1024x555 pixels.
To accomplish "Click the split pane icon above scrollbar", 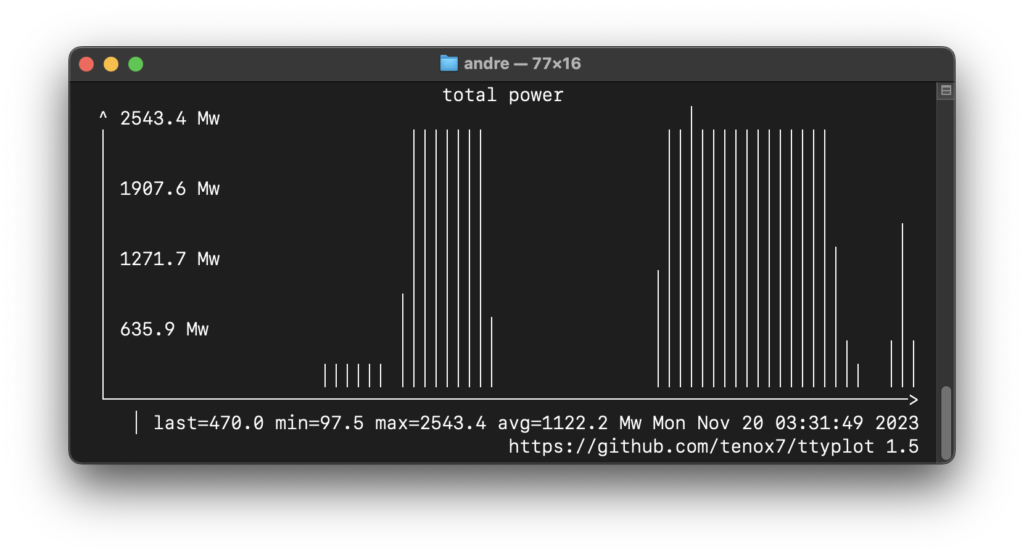I will click(945, 91).
